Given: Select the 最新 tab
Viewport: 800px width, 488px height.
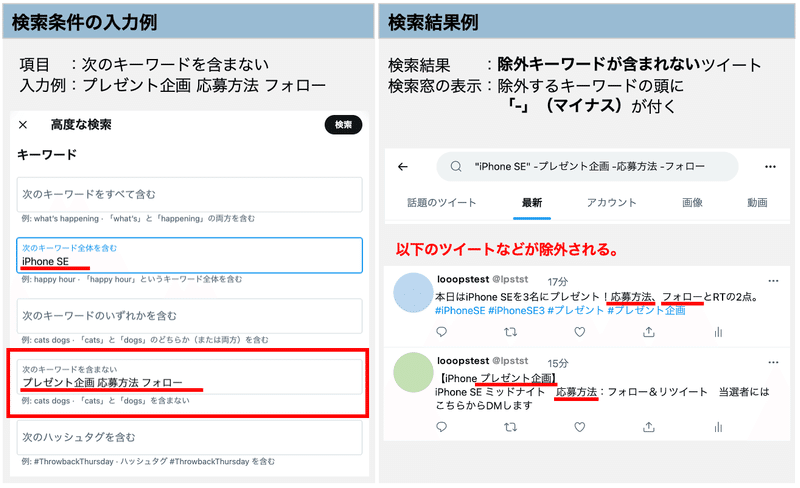Looking at the screenshot, I should 532,203.
